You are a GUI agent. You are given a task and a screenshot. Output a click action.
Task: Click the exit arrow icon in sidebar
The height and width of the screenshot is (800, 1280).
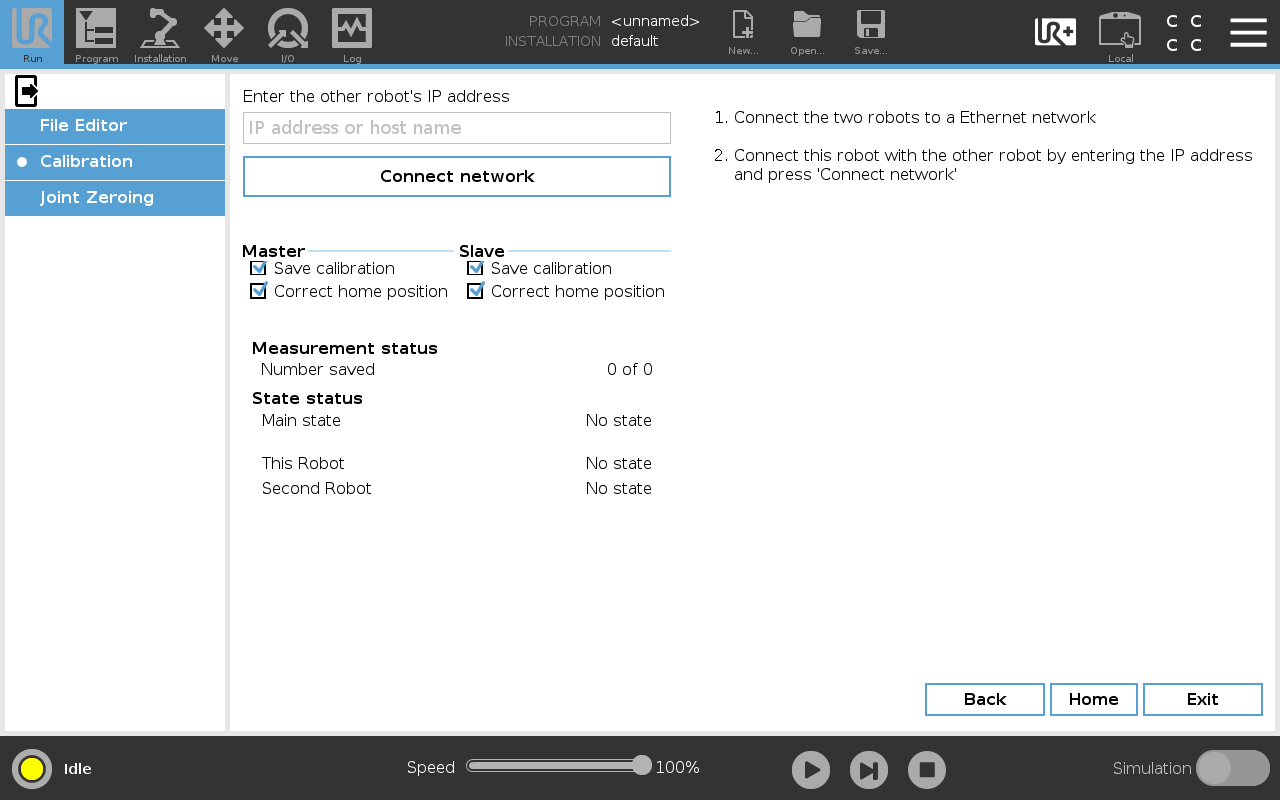[x=27, y=91]
